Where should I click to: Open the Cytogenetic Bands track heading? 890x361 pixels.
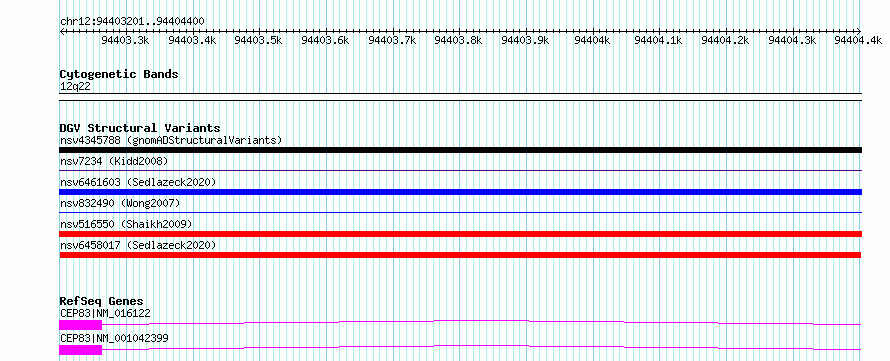(x=119, y=74)
